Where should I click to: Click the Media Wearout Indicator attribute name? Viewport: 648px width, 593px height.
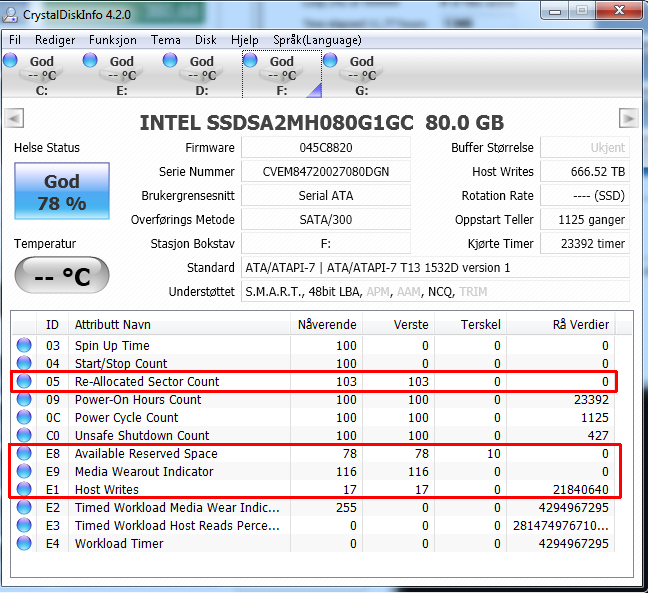click(144, 472)
